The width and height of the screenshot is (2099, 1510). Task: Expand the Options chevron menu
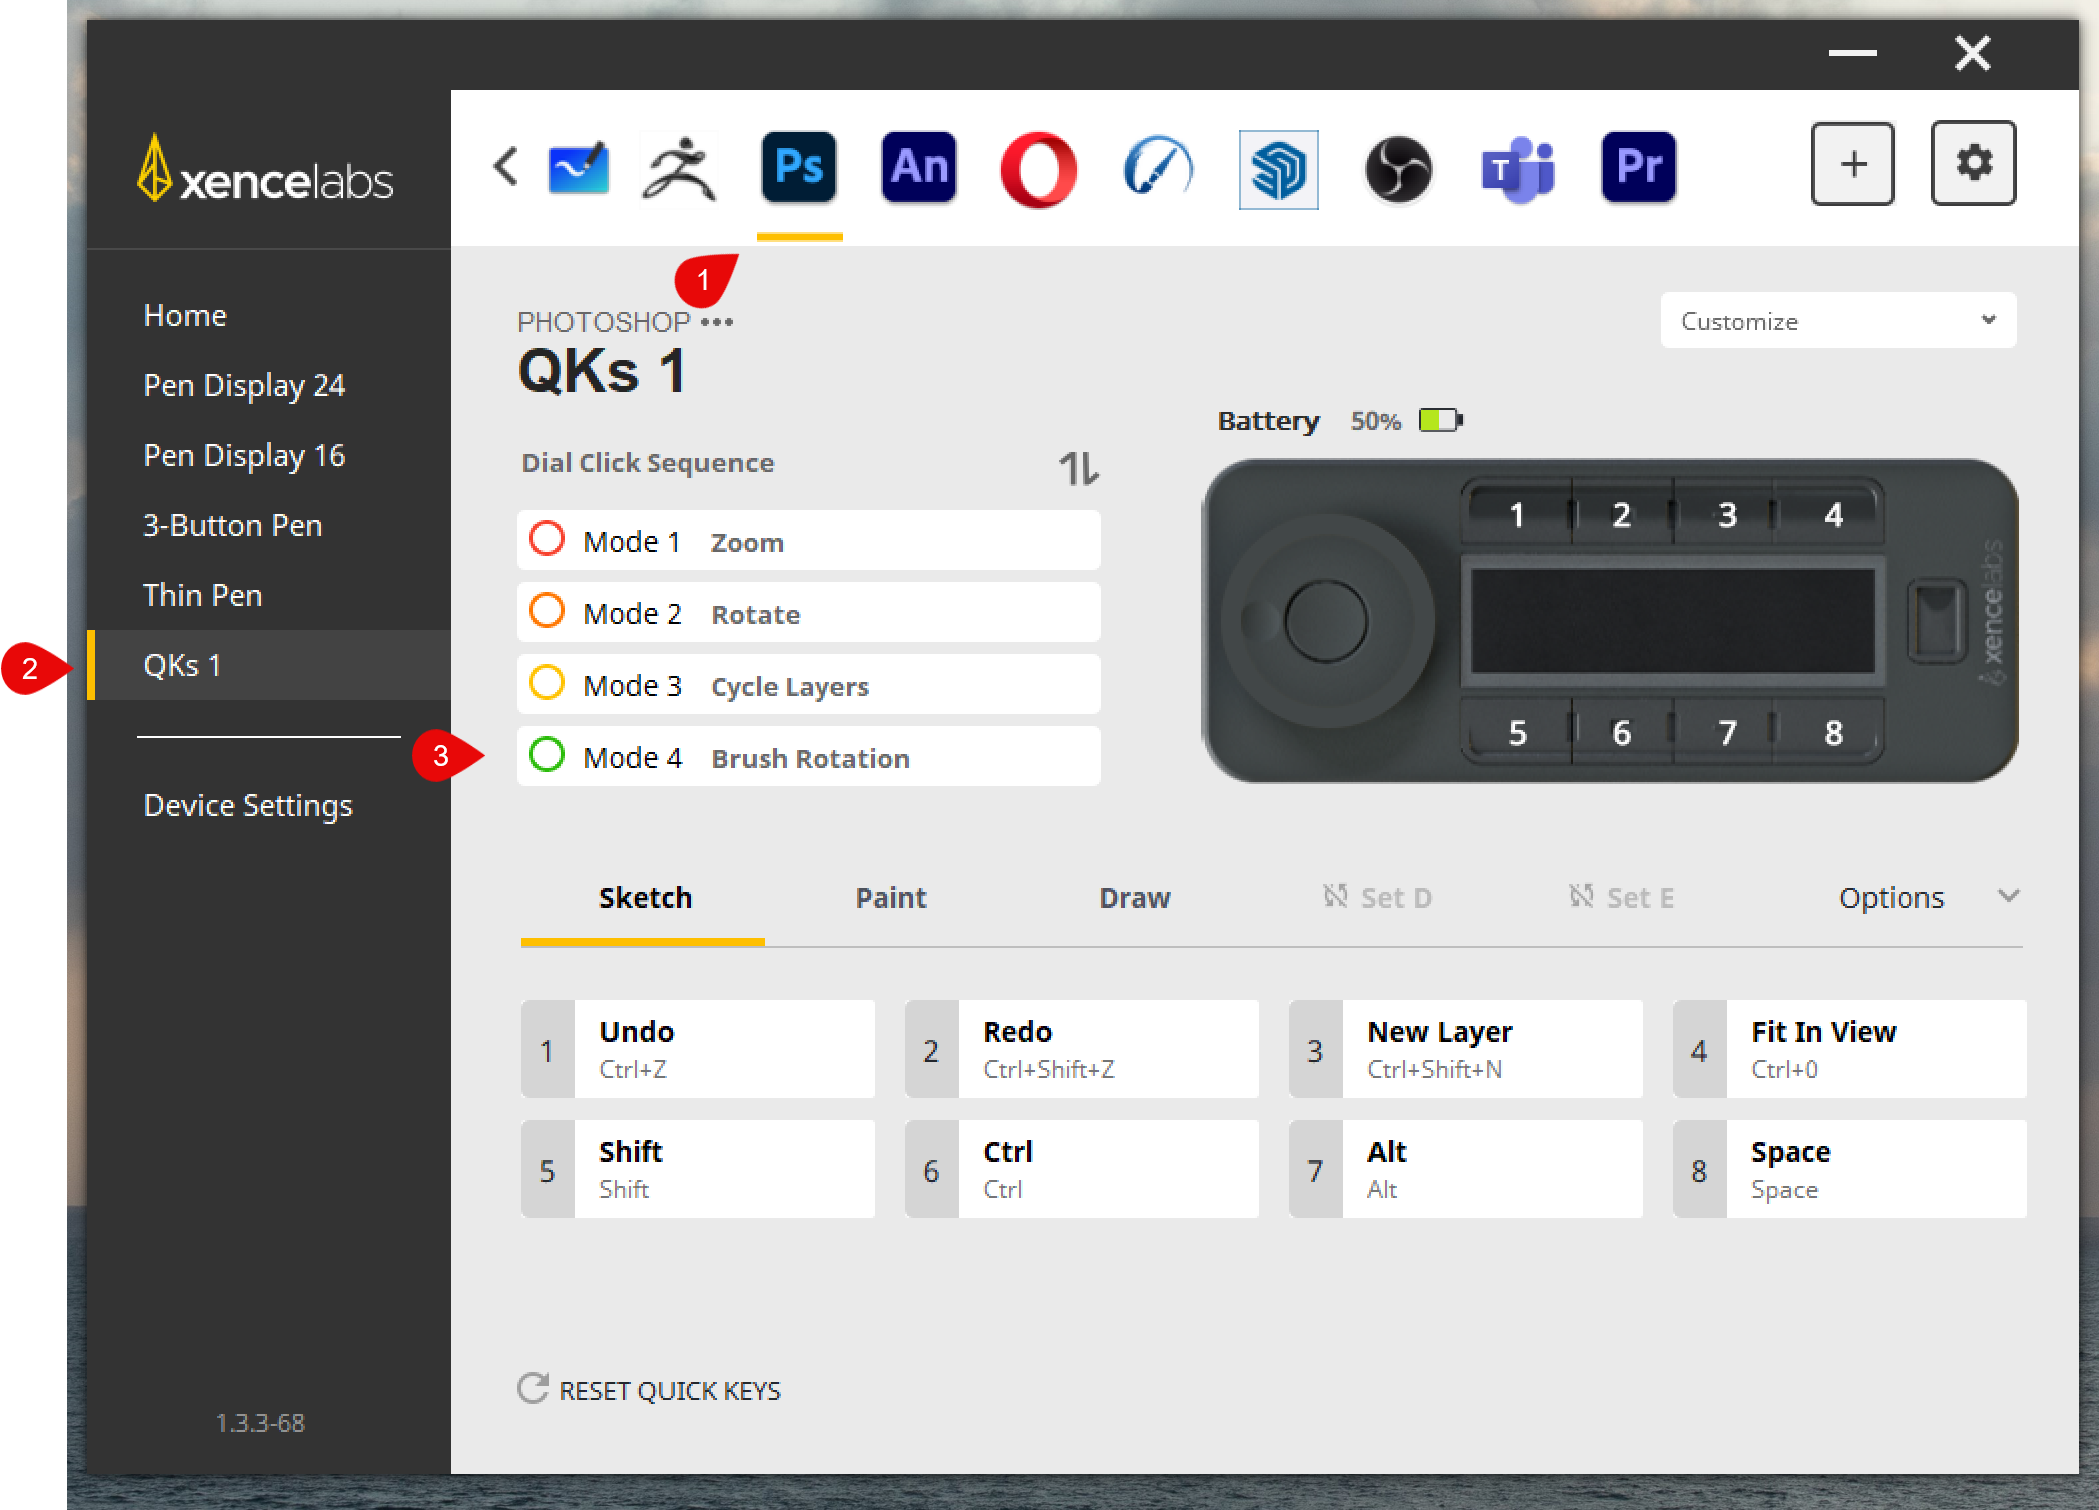[x=2008, y=896]
